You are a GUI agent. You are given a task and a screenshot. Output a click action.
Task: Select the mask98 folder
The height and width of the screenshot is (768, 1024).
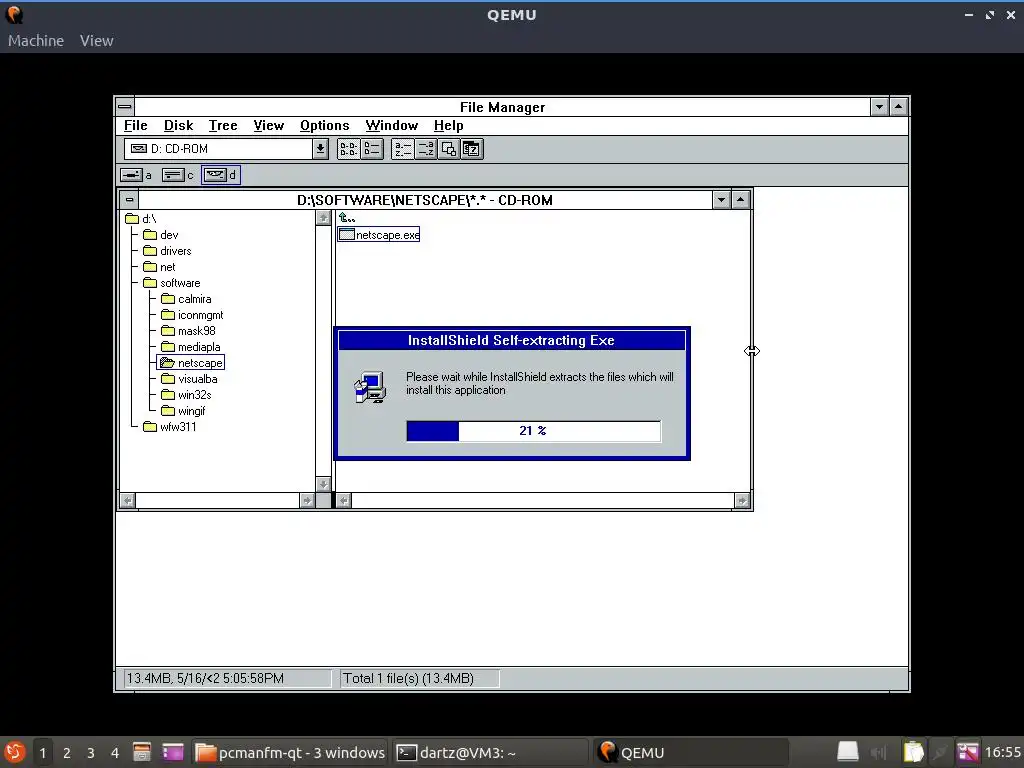coord(188,331)
